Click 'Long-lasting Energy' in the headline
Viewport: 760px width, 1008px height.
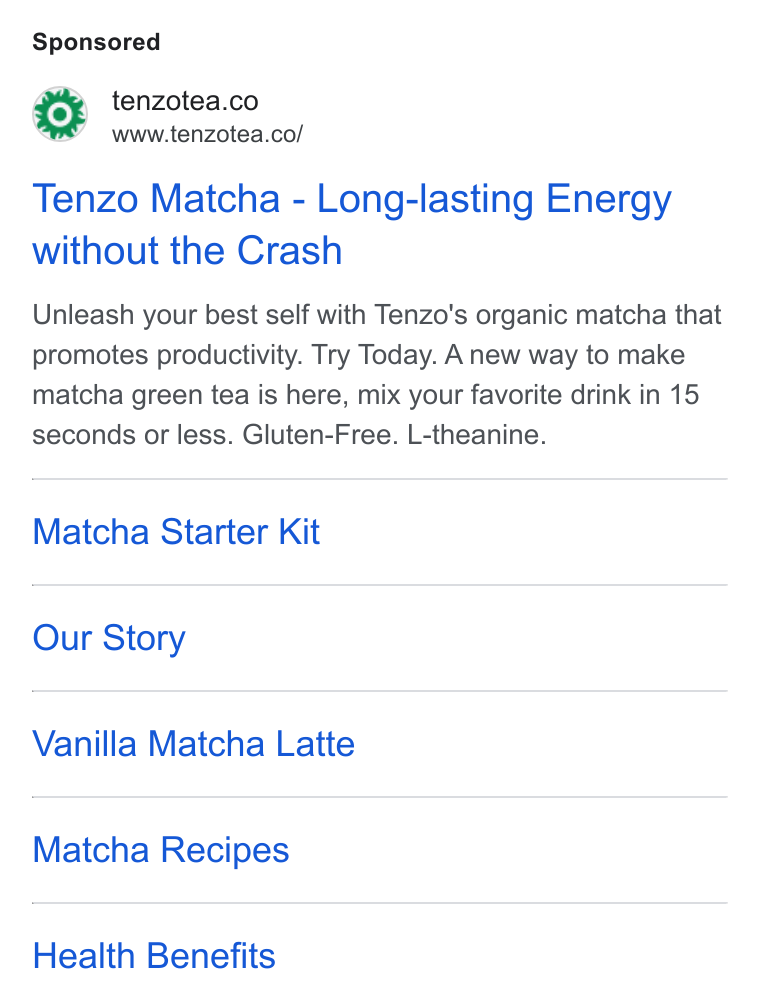click(494, 199)
